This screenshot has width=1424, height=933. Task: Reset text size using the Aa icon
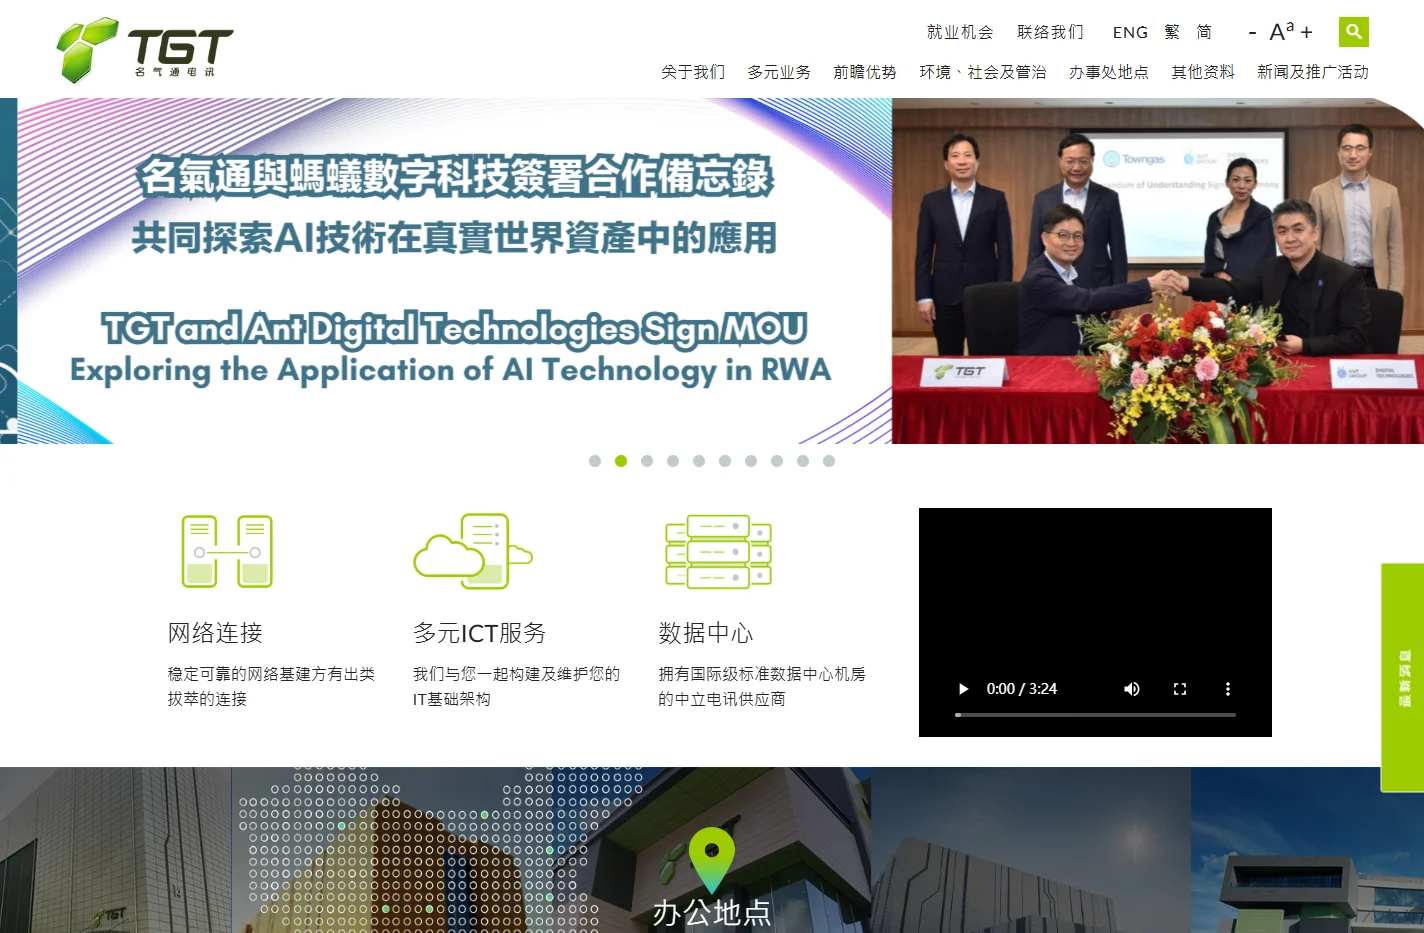(1281, 32)
